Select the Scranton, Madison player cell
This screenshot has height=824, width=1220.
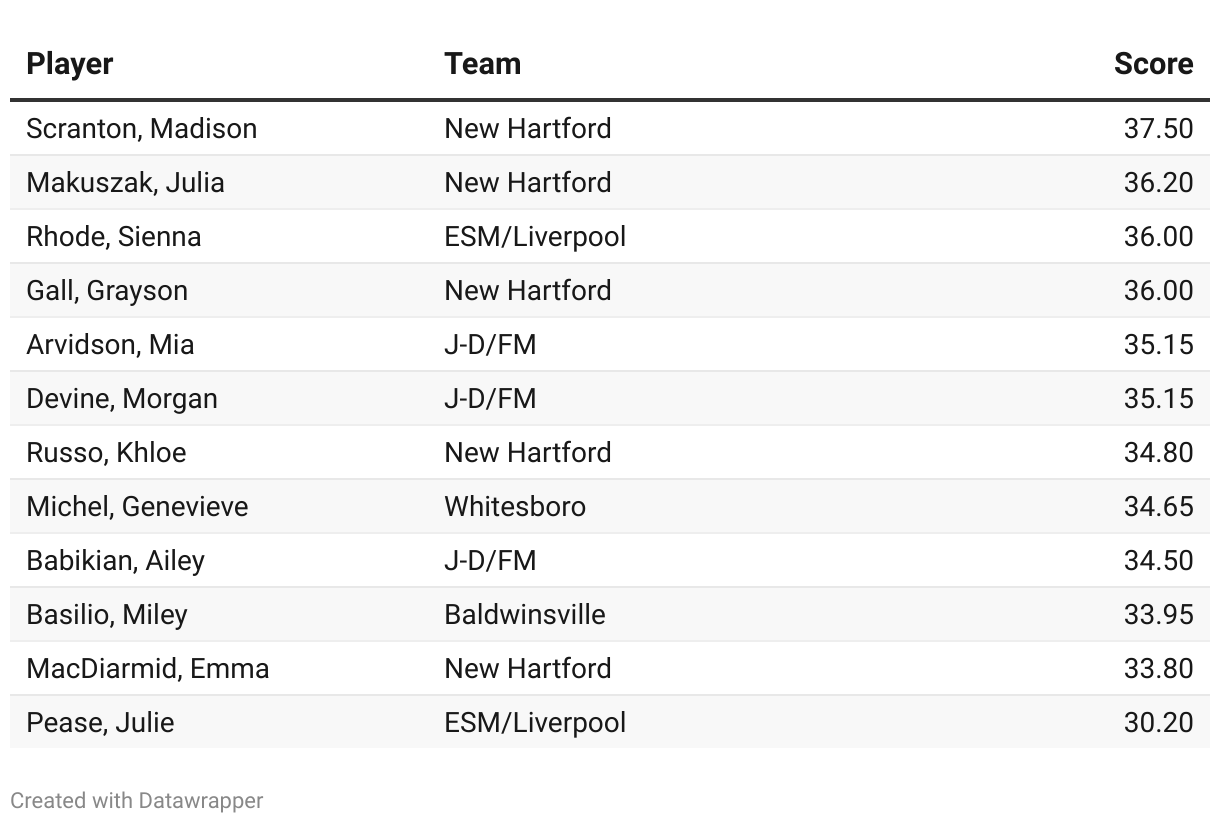pyautogui.click(x=142, y=129)
